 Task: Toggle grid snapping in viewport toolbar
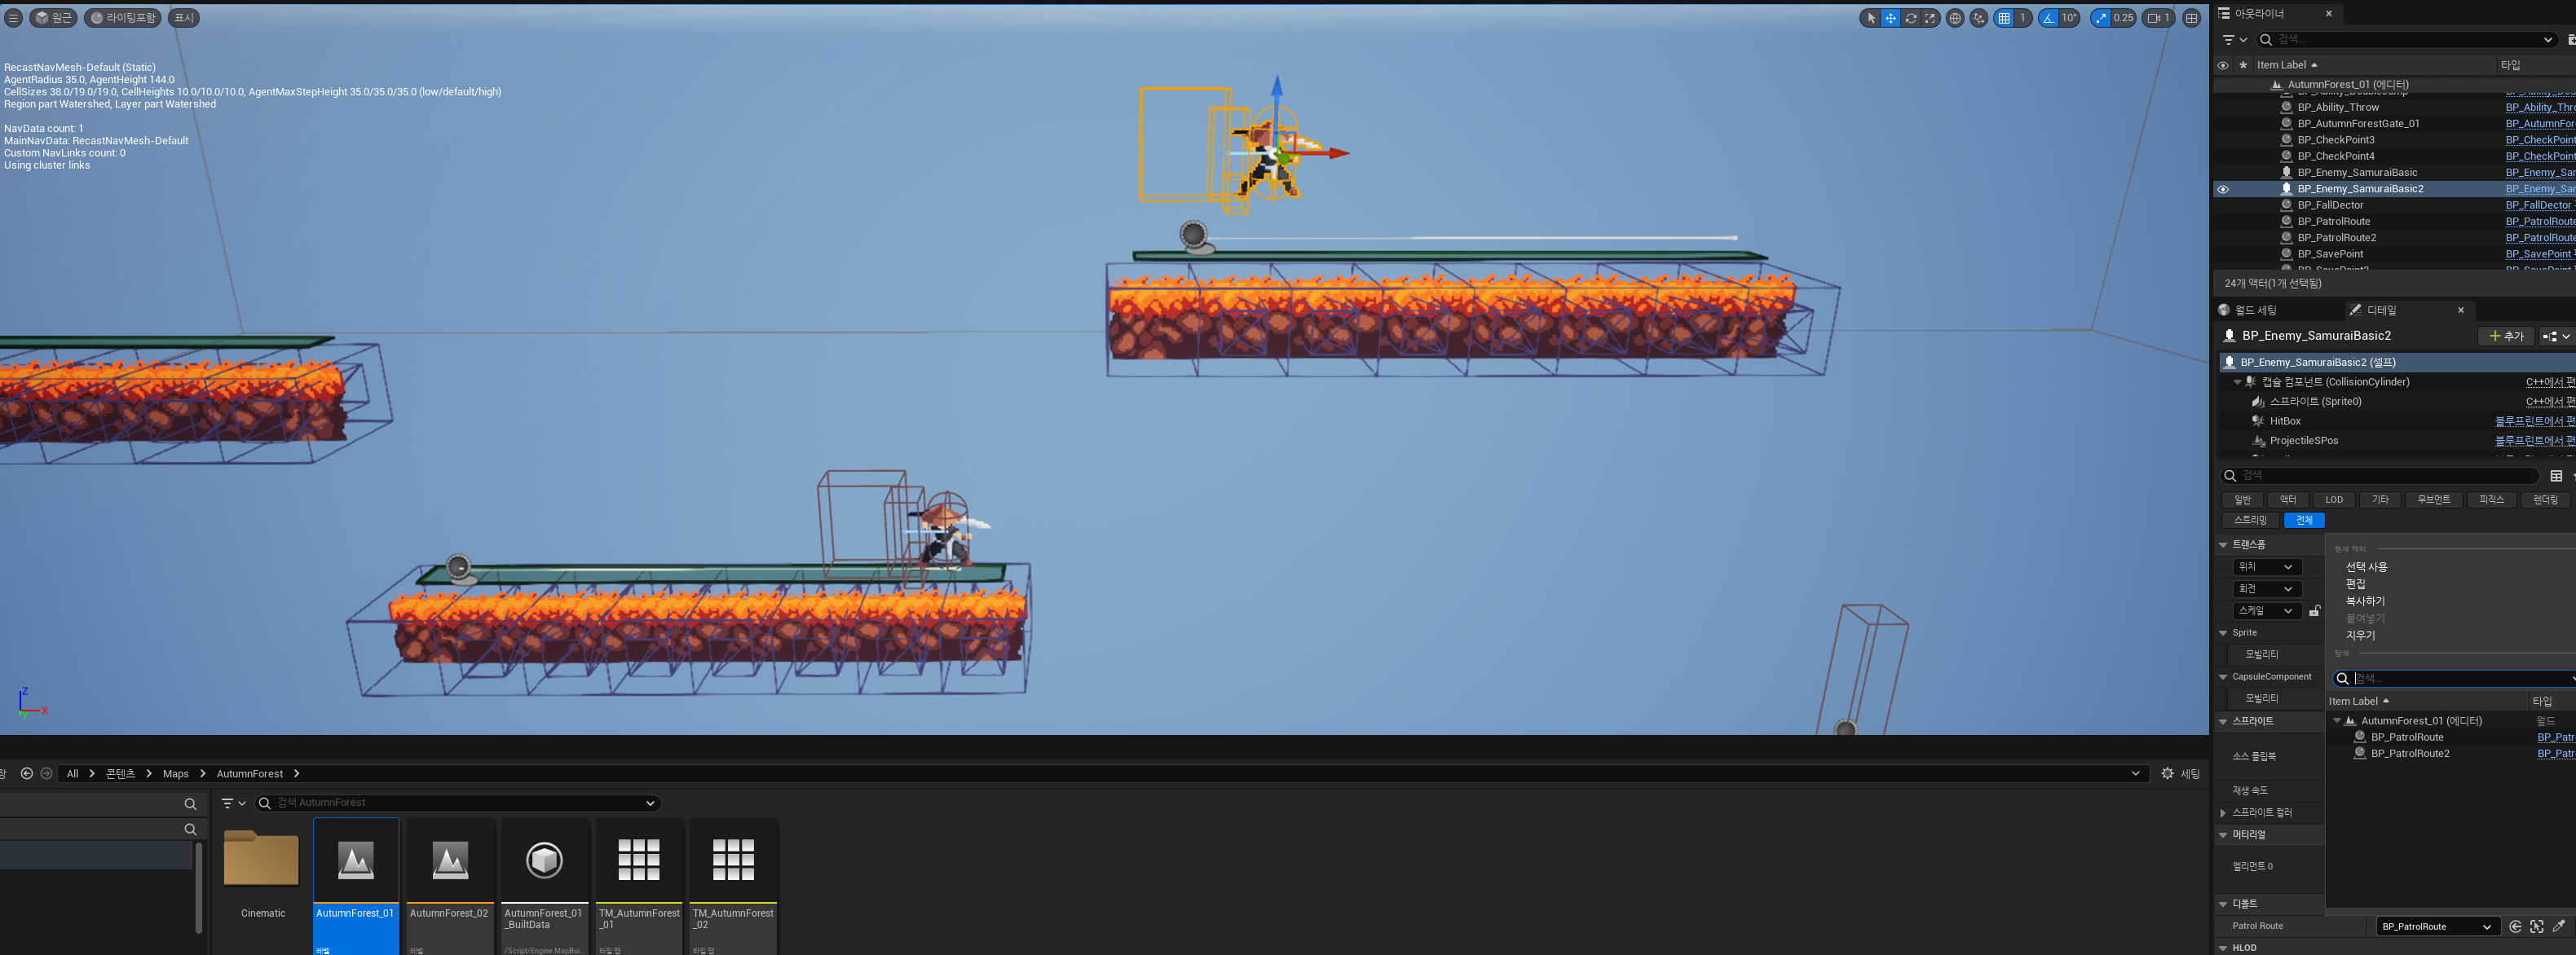[2003, 18]
